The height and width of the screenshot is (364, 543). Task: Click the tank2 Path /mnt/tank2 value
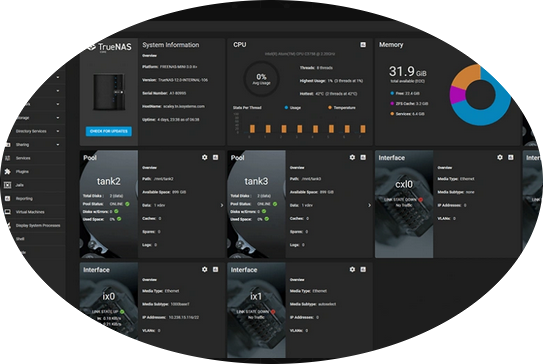[x=164, y=179]
